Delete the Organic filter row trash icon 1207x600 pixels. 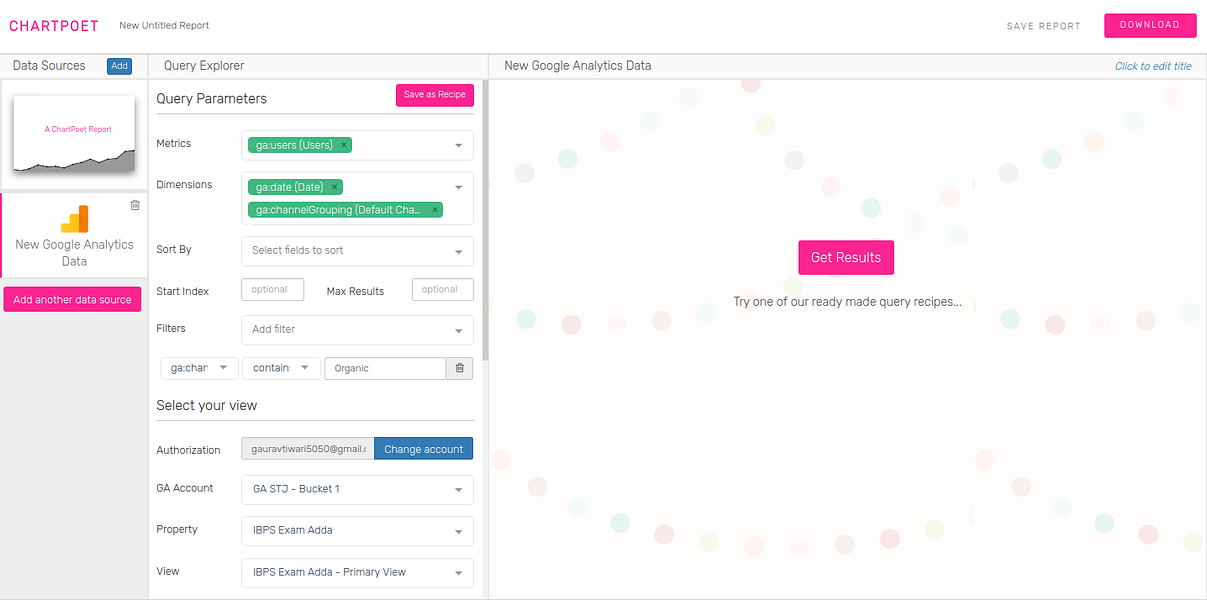click(460, 368)
